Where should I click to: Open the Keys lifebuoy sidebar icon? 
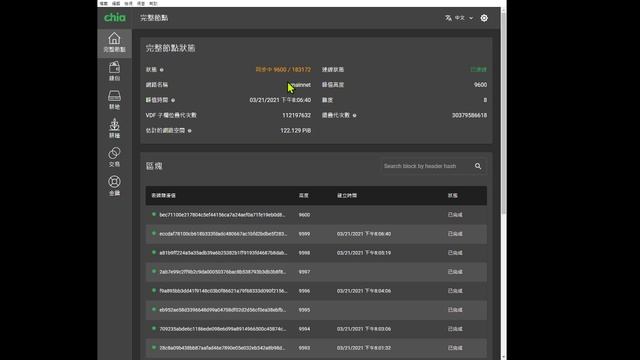coord(114,186)
